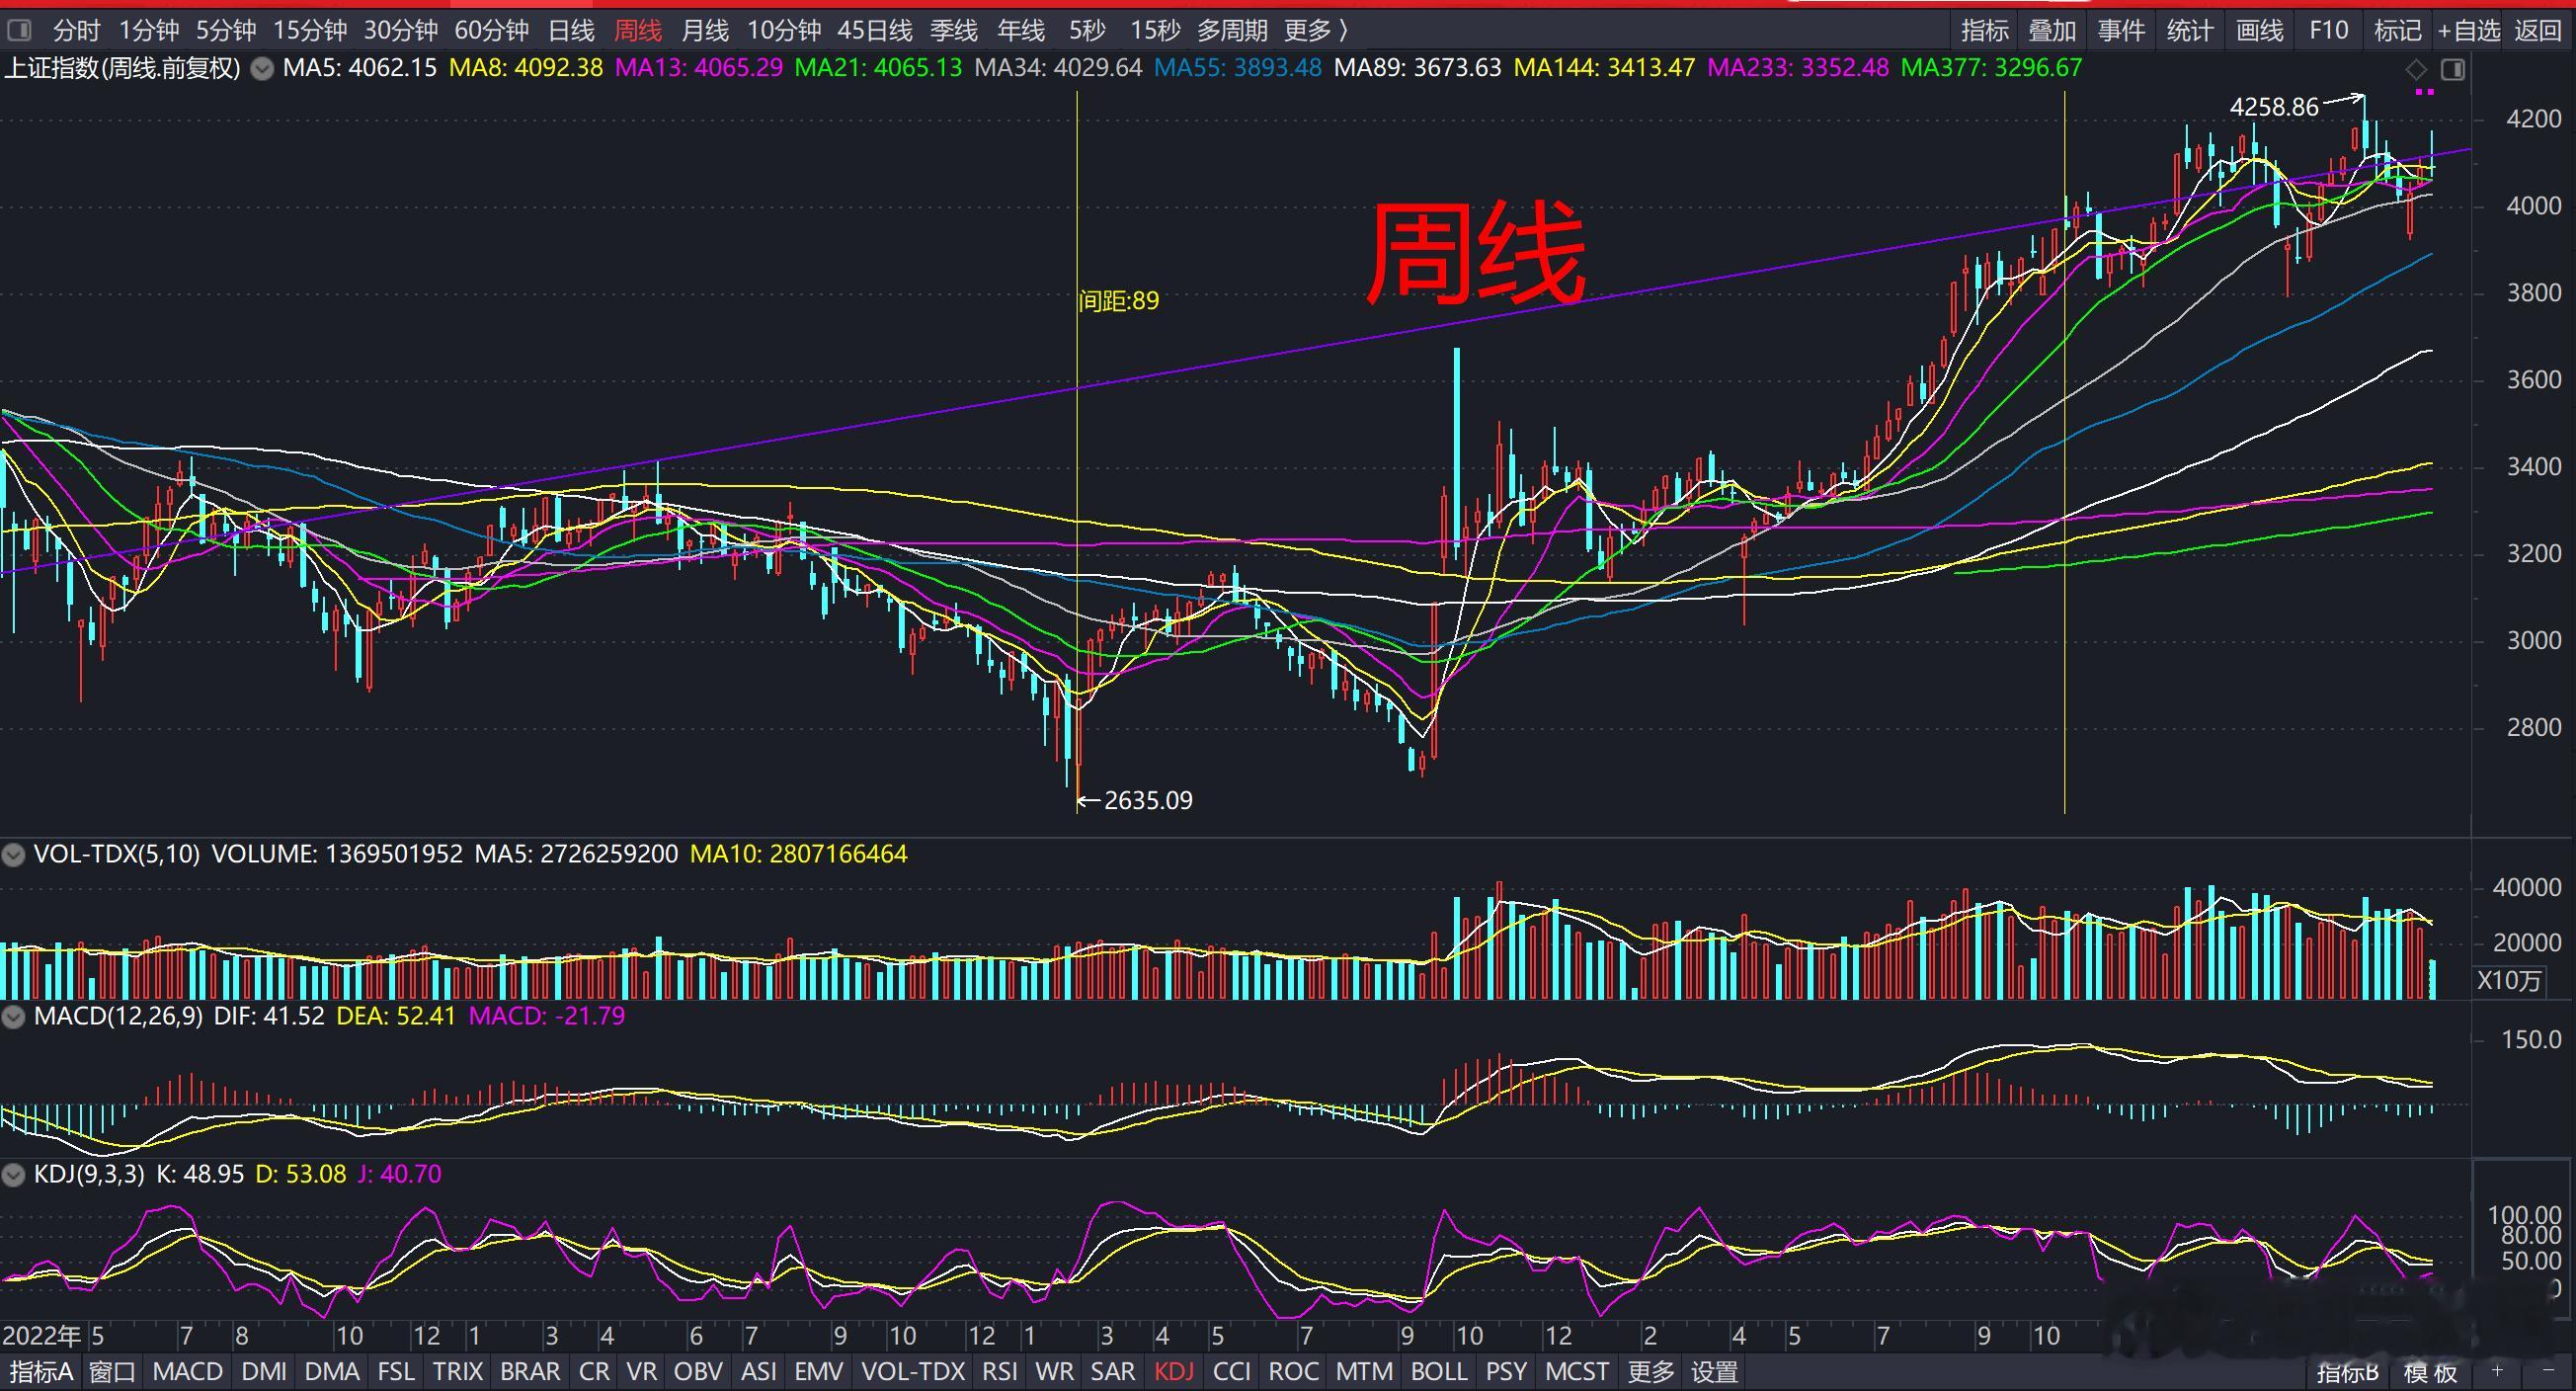Toggle the left sidebar panel icon
The width and height of the screenshot is (2576, 1391).
click(19, 30)
